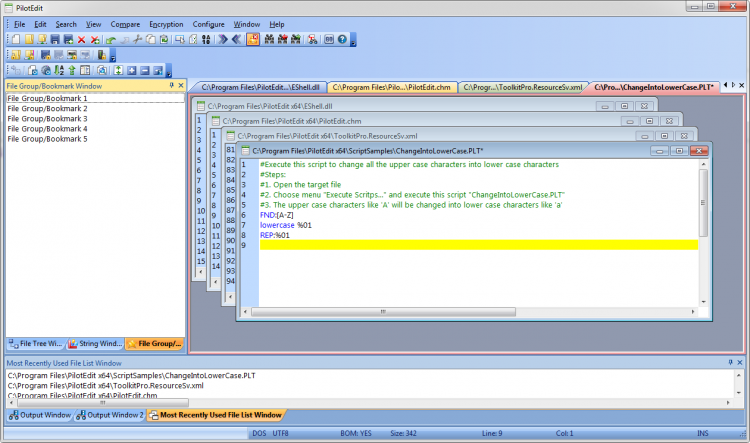Click the sort A-Z icon
This screenshot has height=443, width=750.
tap(59, 71)
